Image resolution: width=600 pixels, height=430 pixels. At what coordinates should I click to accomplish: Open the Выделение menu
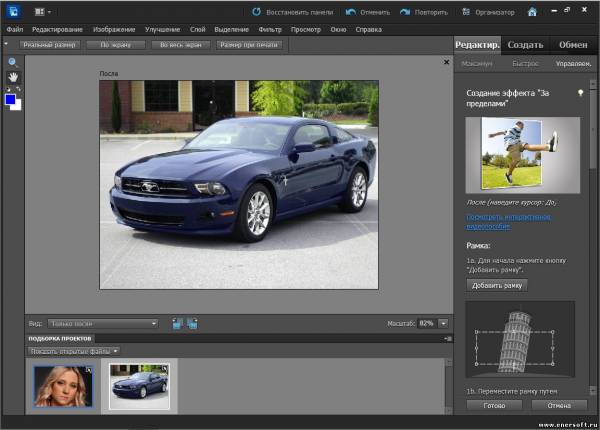[x=232, y=29]
